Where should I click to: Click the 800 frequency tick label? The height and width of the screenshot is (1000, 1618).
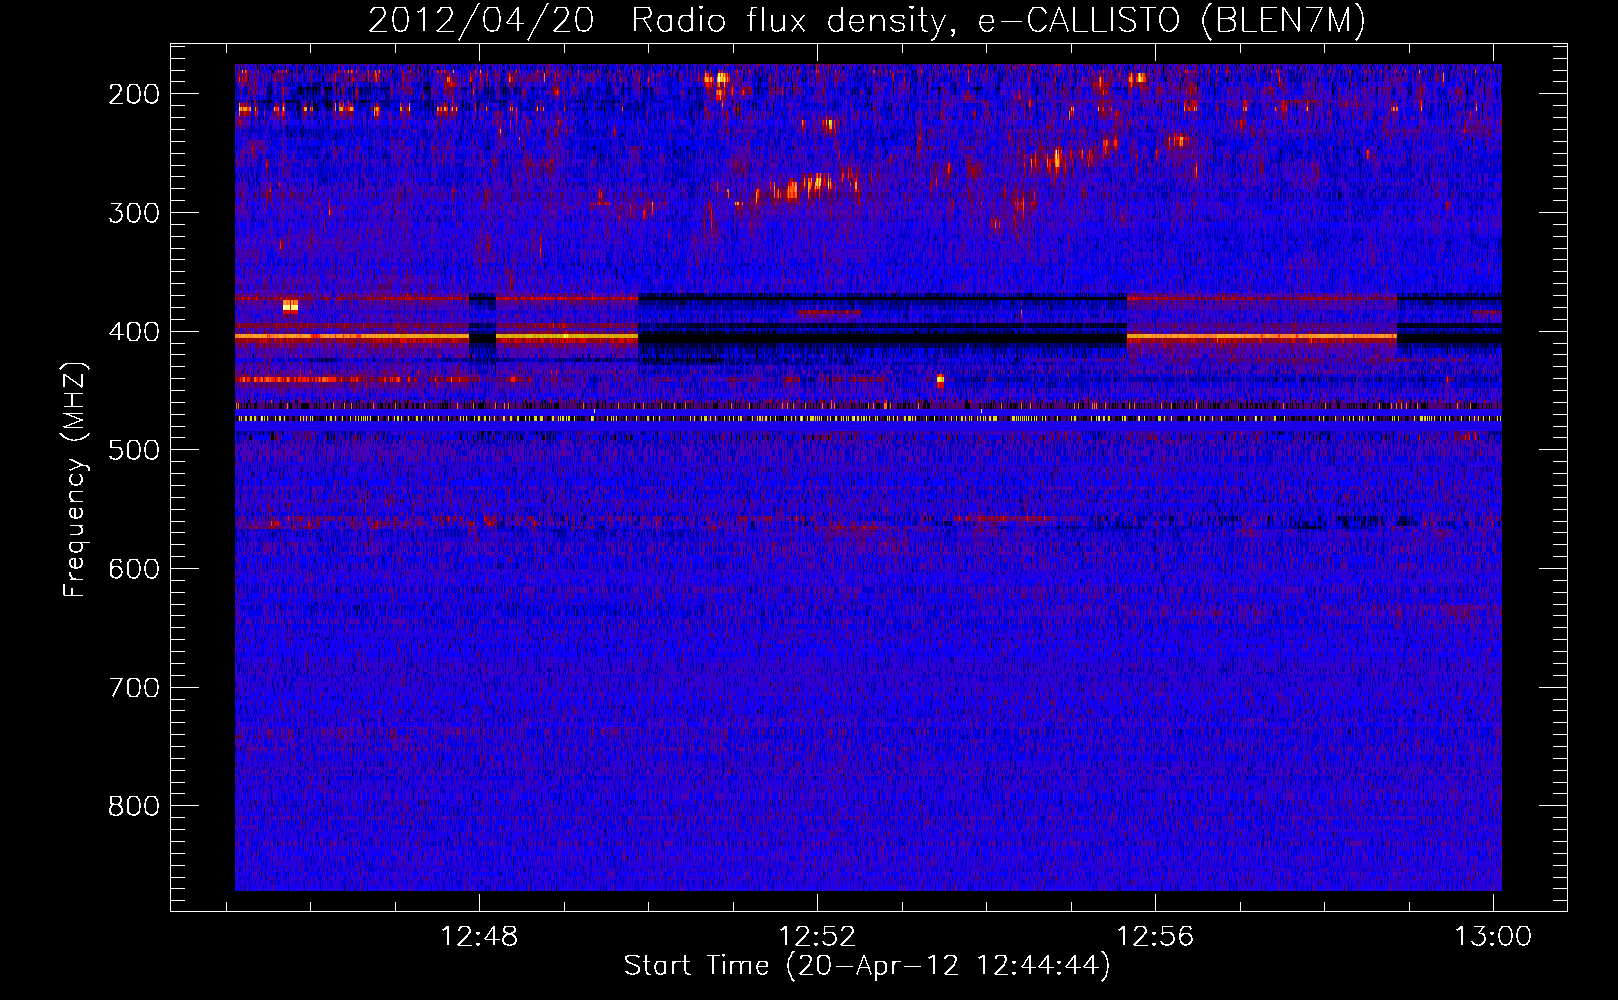tap(133, 806)
